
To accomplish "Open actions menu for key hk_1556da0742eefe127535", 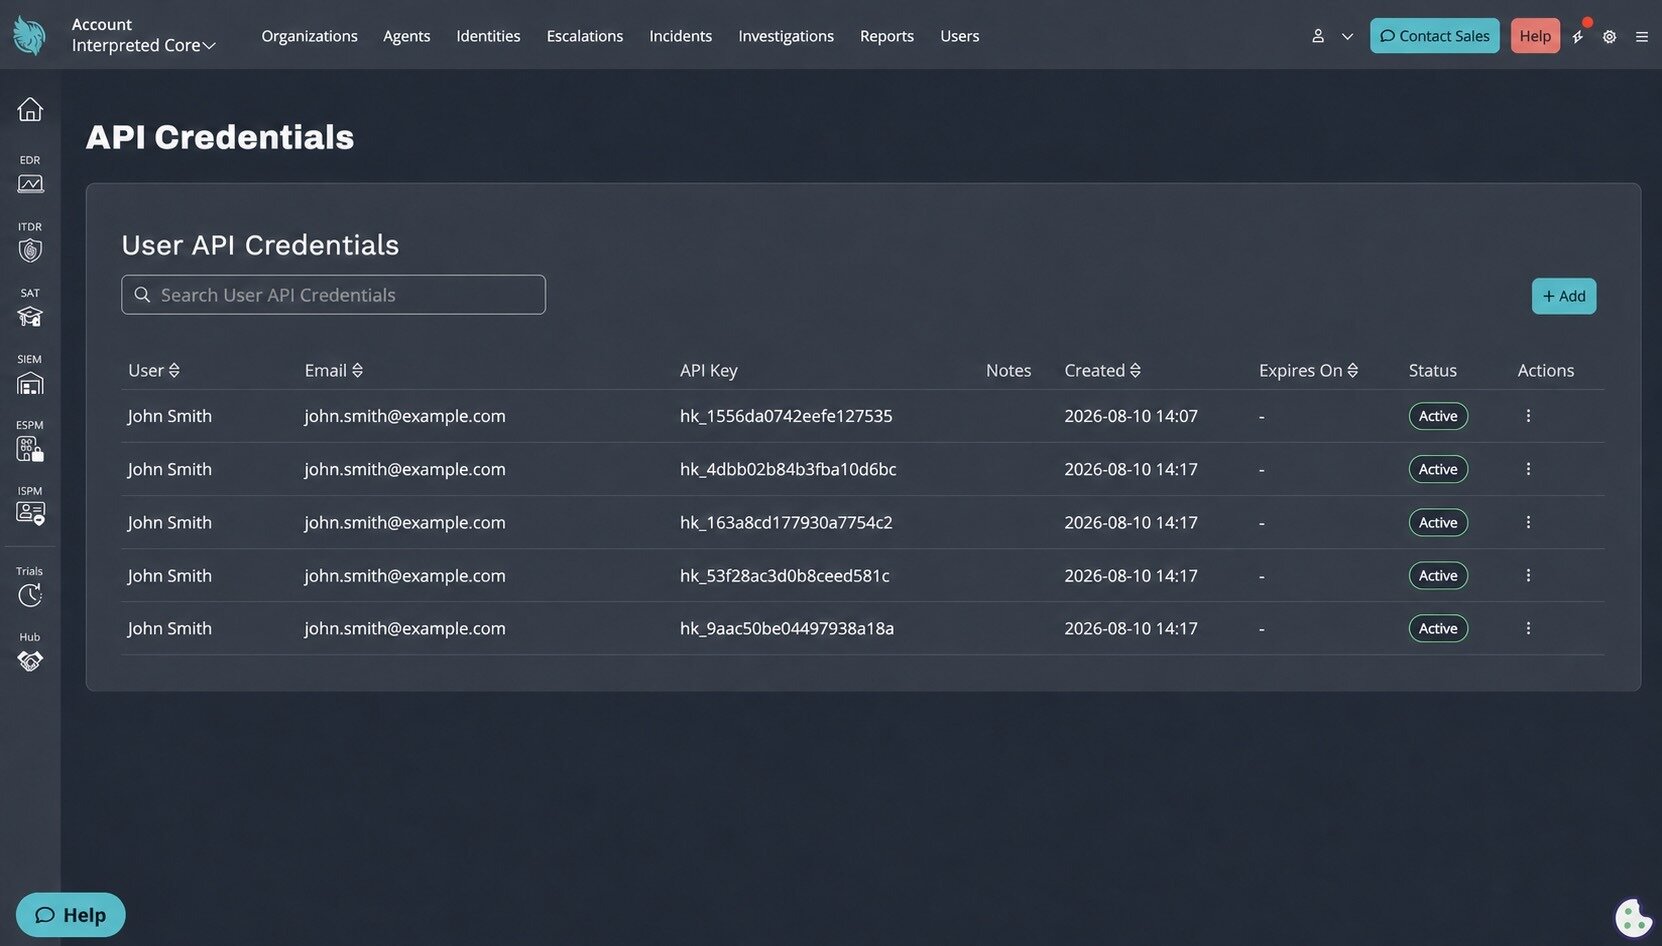I will pyautogui.click(x=1528, y=416).
